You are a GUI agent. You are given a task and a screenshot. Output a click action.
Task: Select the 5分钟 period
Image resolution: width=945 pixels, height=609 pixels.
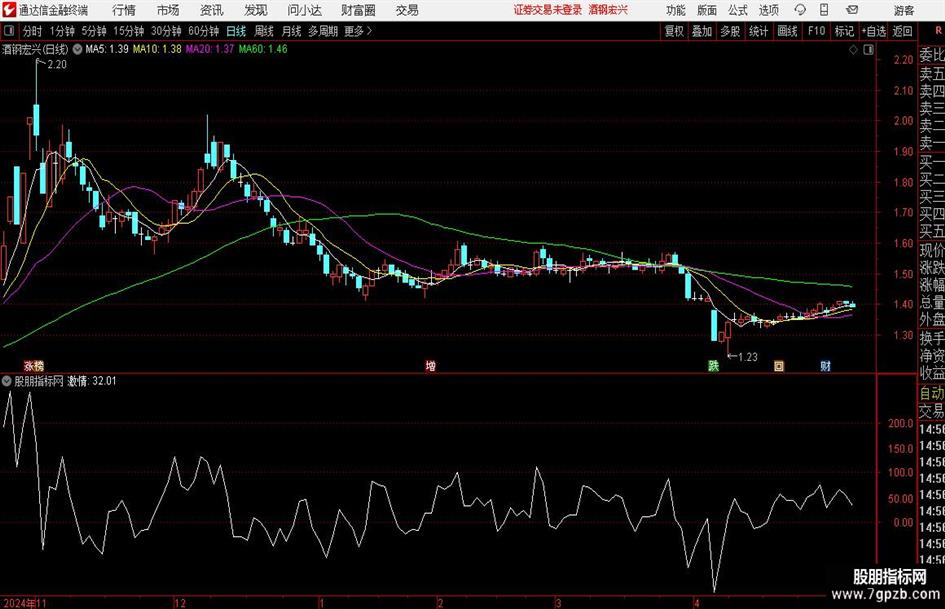94,31
